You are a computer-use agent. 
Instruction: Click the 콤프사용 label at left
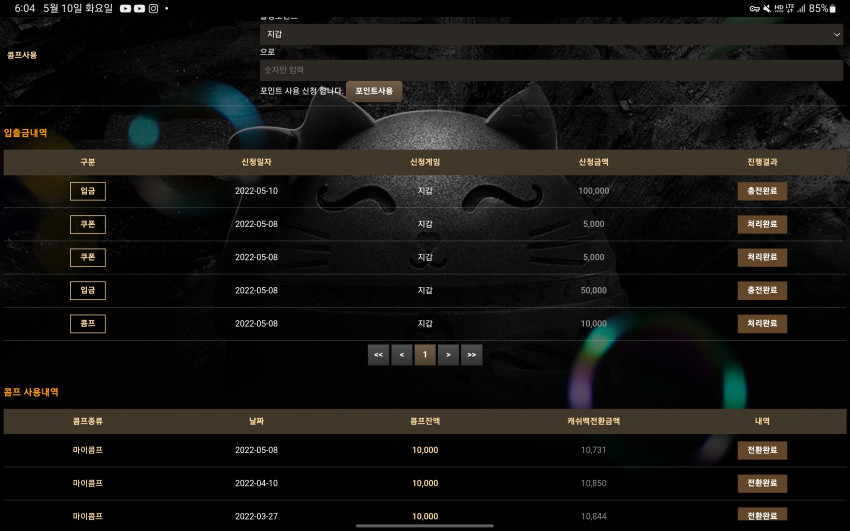pos(22,55)
